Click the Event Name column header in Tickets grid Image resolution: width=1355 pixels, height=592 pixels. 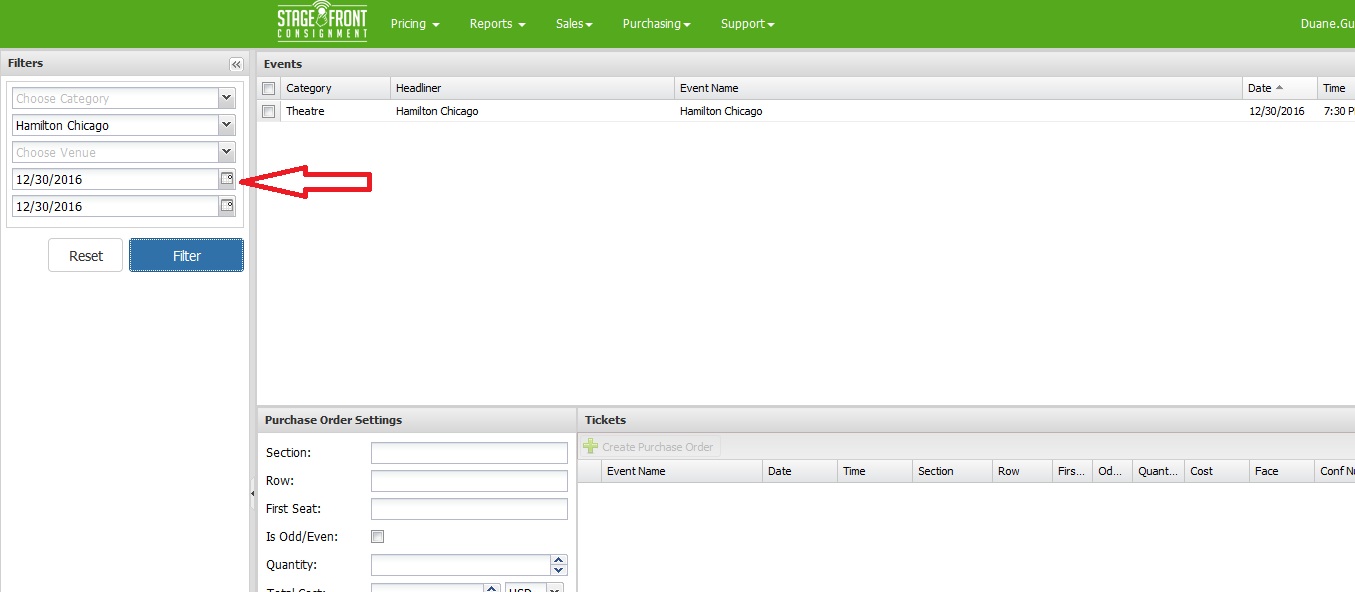click(682, 471)
